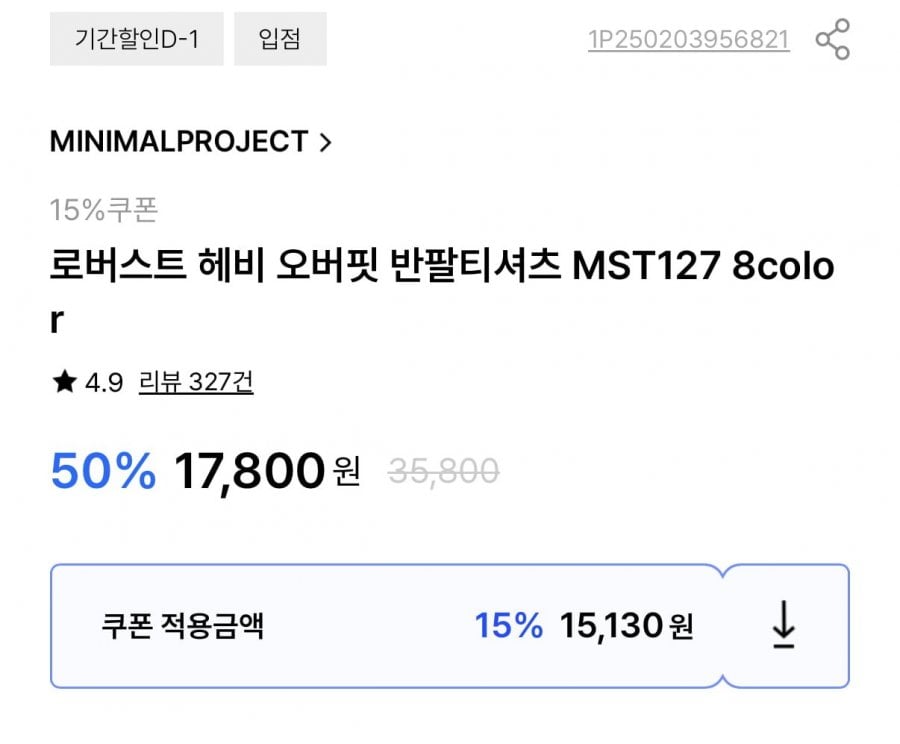Viewport: 900px width, 744px height.
Task: Download the coupon with the arrow icon
Action: coord(784,626)
